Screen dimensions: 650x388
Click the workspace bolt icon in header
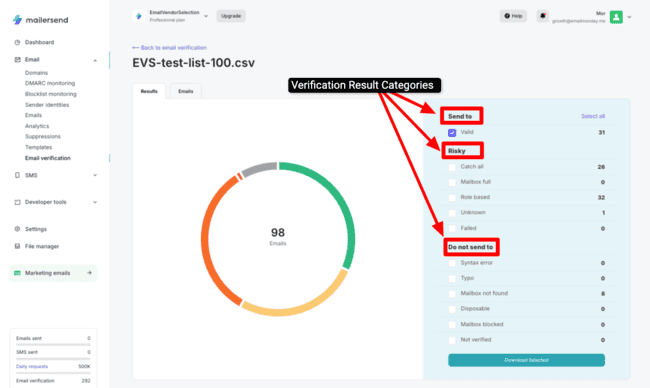click(139, 16)
